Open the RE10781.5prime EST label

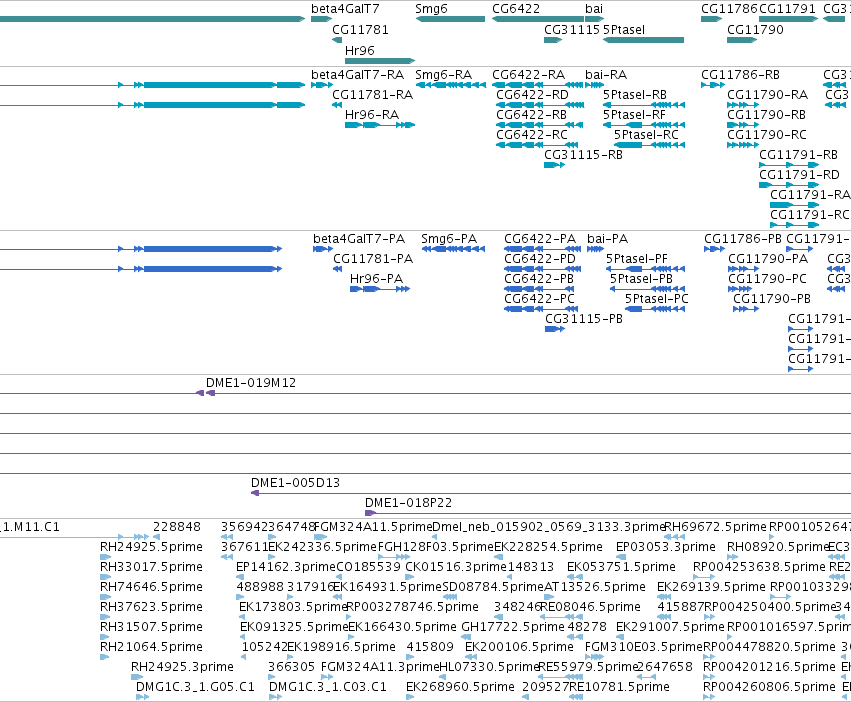coord(619,687)
